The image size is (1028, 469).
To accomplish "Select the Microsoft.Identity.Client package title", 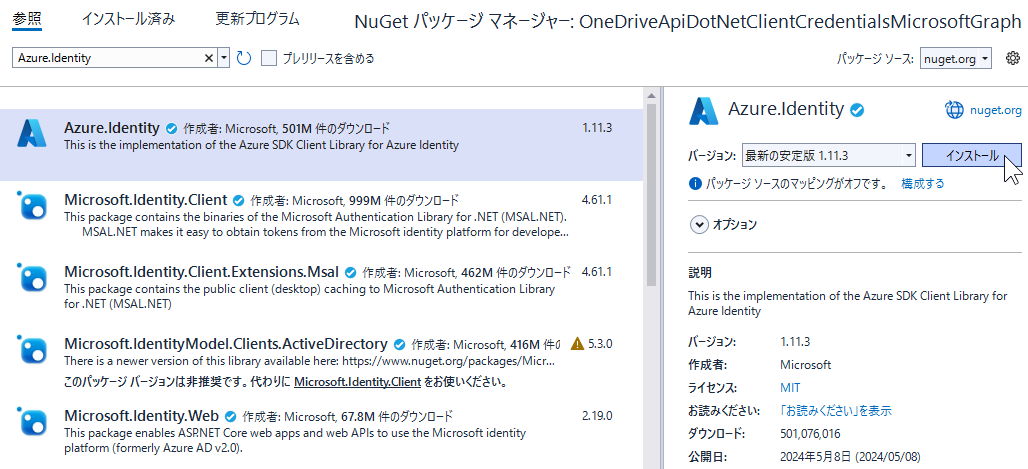I will (x=146, y=199).
